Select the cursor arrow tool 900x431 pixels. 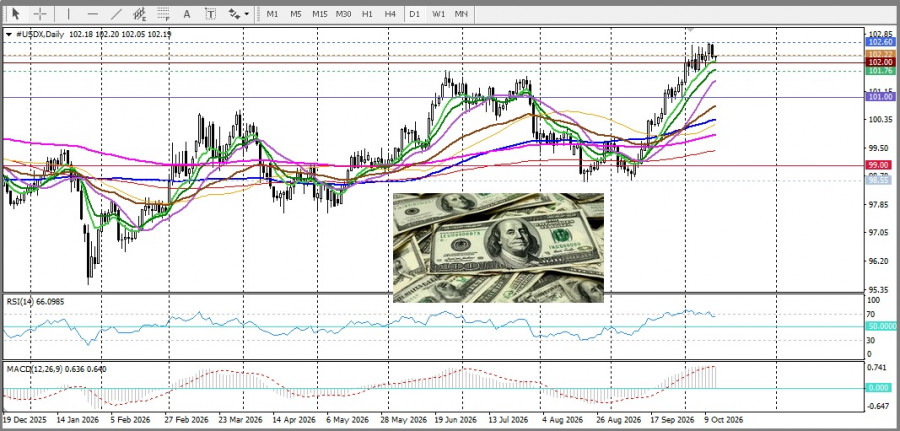[x=15, y=13]
